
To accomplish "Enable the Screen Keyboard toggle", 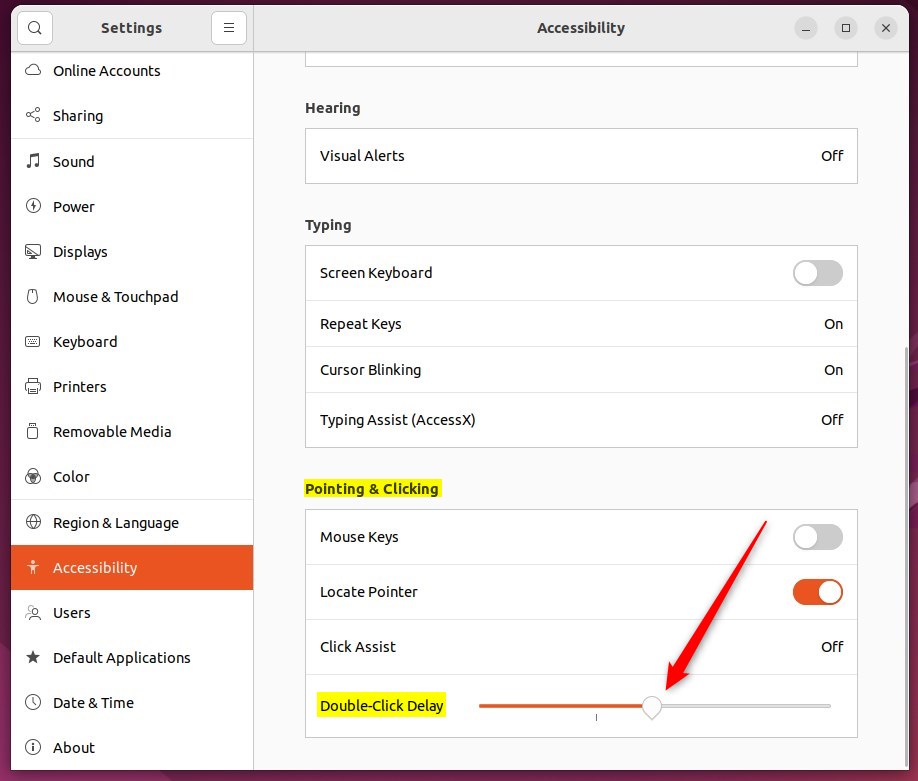I will [817, 273].
